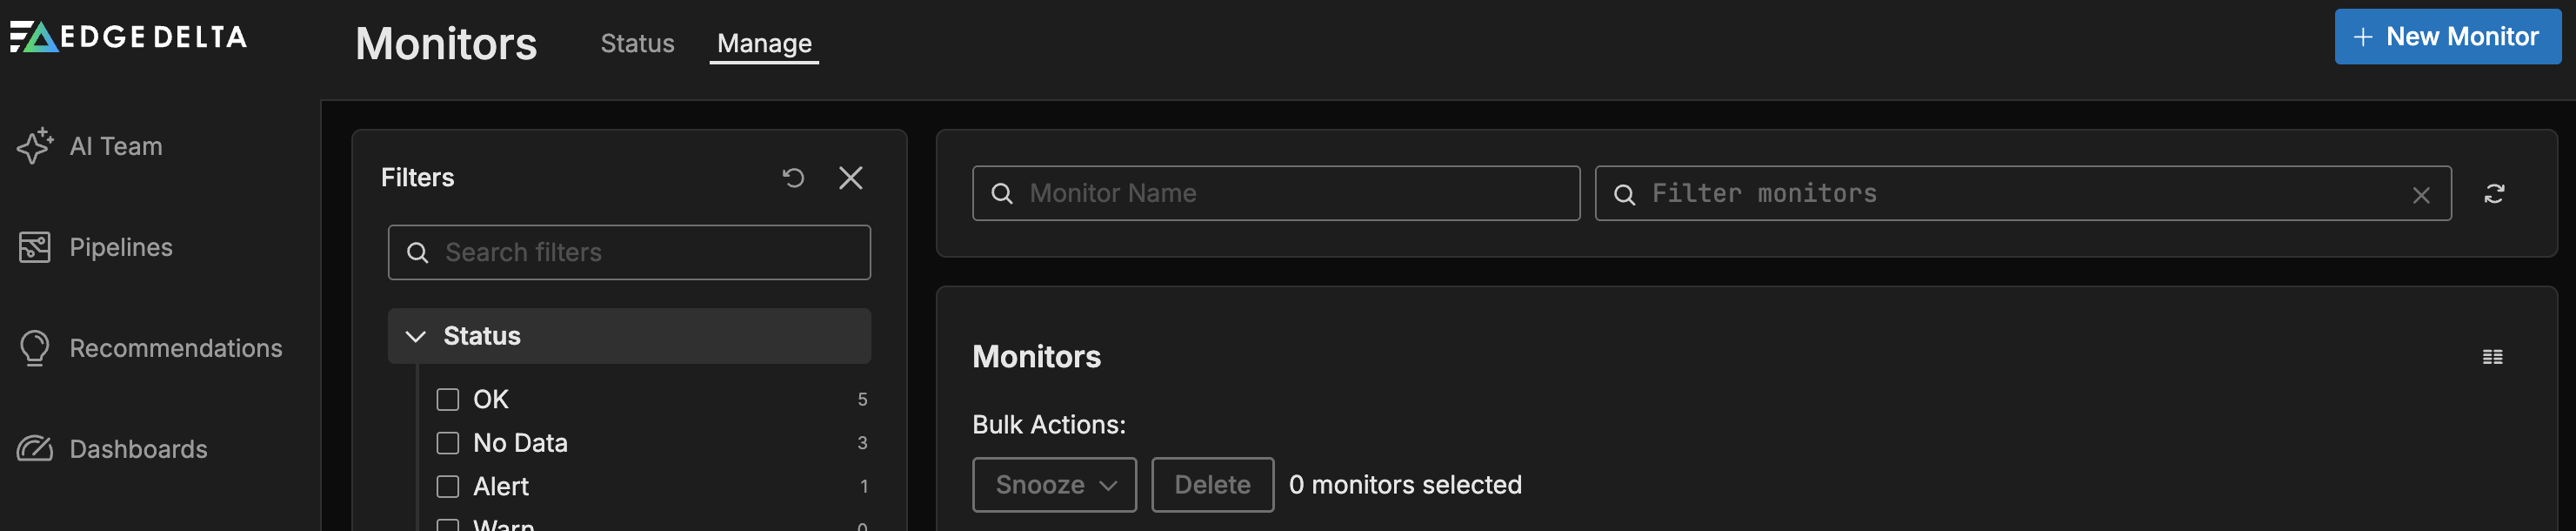Clear the Filter monitors field
The image size is (2576, 531).
pyautogui.click(x=2420, y=195)
